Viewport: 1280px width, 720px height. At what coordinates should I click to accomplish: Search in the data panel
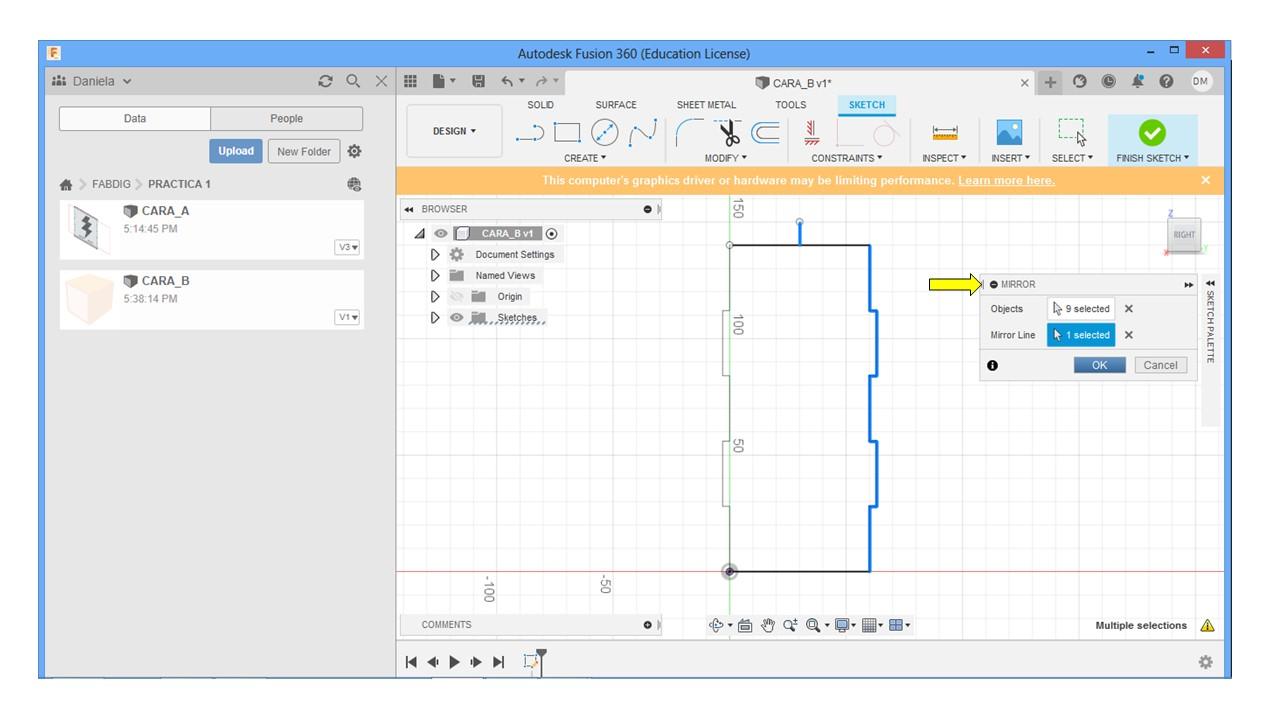(353, 82)
